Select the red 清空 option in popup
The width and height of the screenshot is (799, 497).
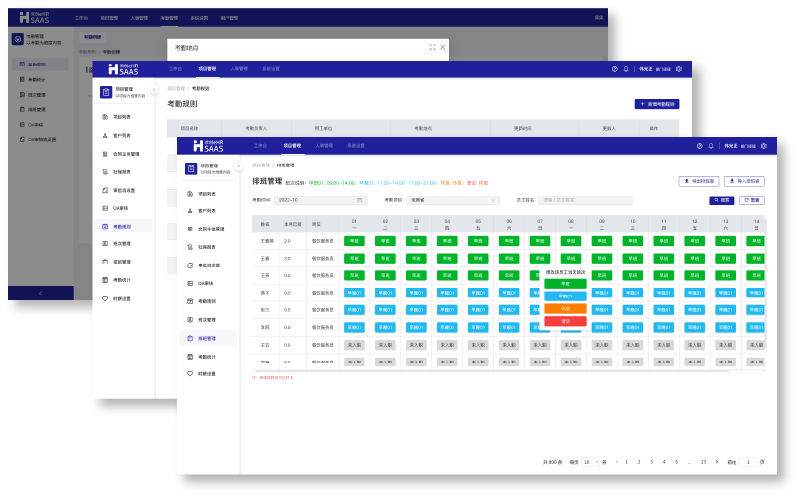point(565,321)
